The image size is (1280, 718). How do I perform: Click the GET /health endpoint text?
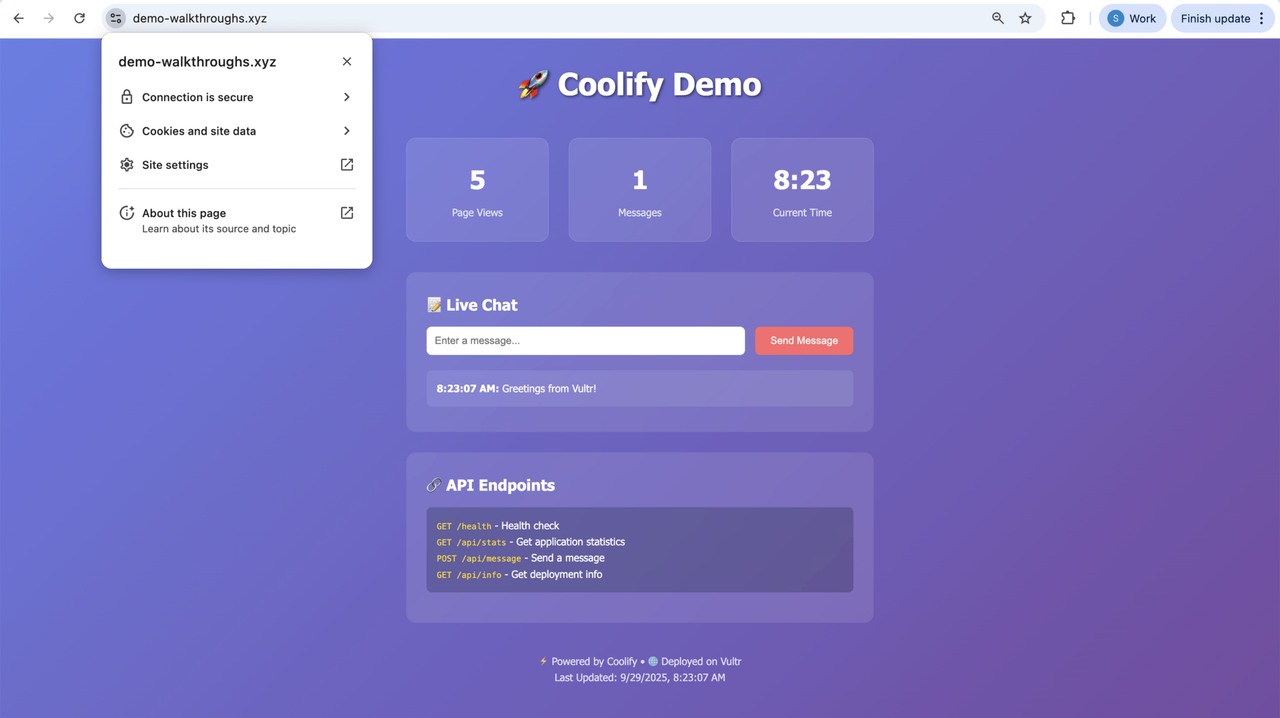464,526
